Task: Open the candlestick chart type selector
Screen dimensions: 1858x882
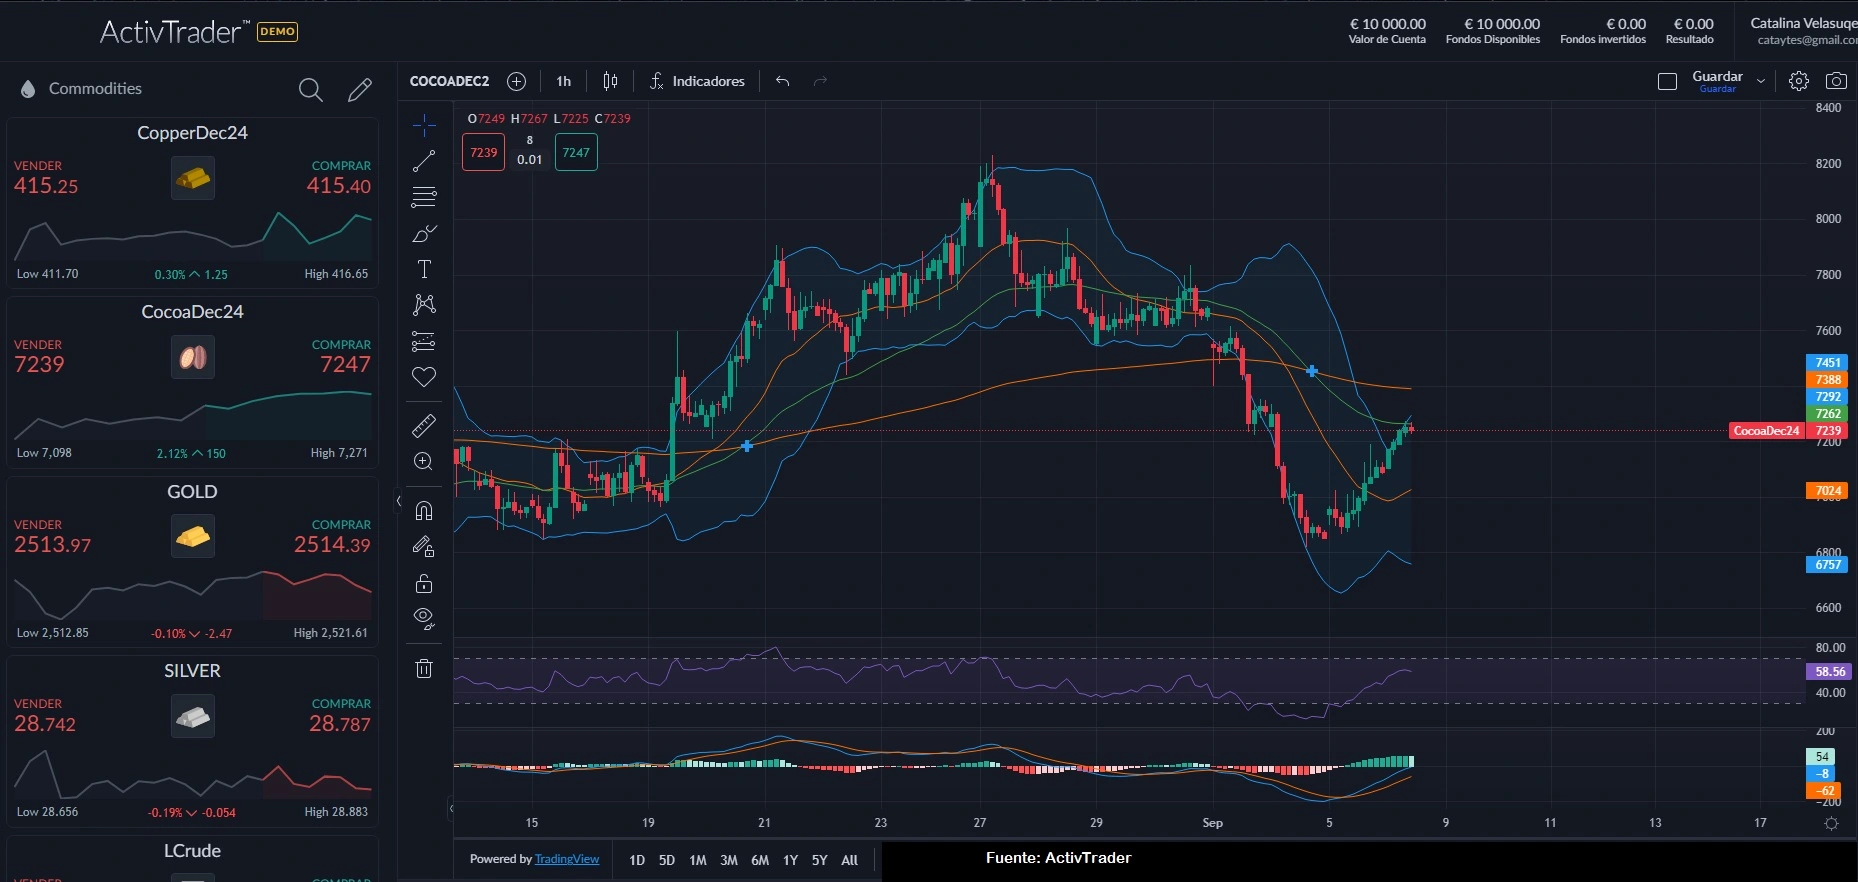Action: (610, 81)
